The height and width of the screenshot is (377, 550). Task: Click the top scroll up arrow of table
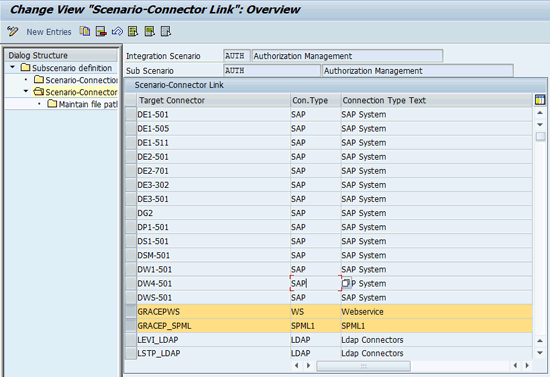540,113
